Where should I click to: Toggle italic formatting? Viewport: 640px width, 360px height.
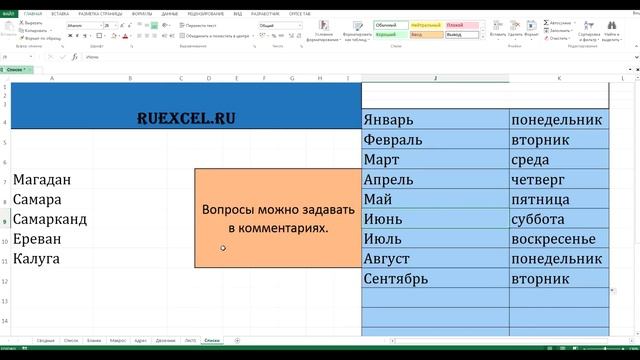(x=77, y=36)
